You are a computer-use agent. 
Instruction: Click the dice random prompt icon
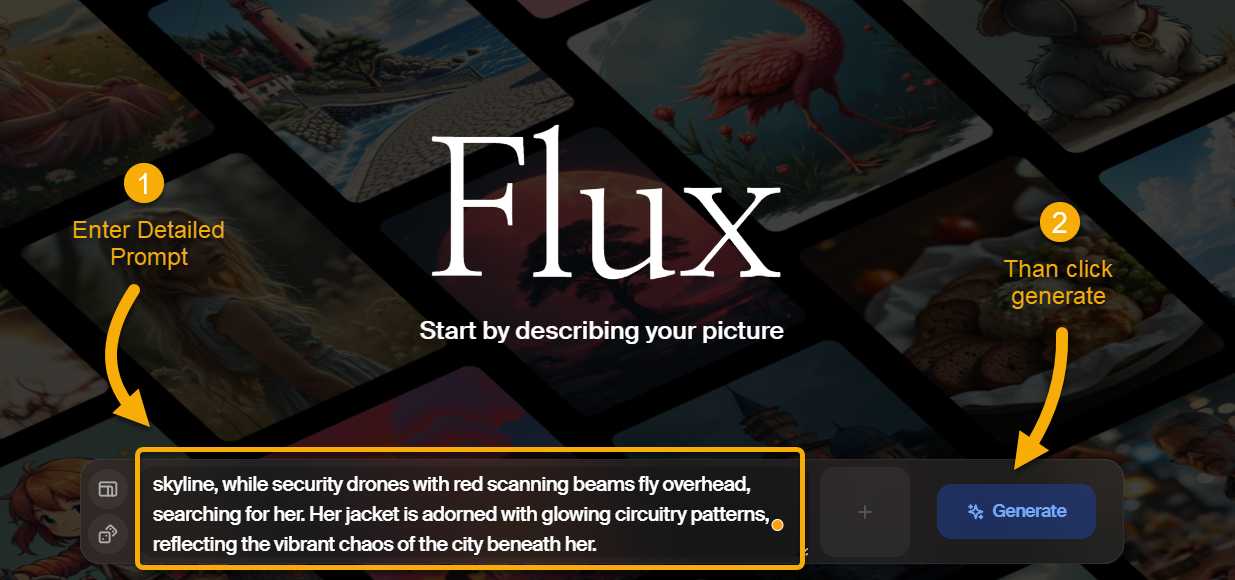[107, 535]
